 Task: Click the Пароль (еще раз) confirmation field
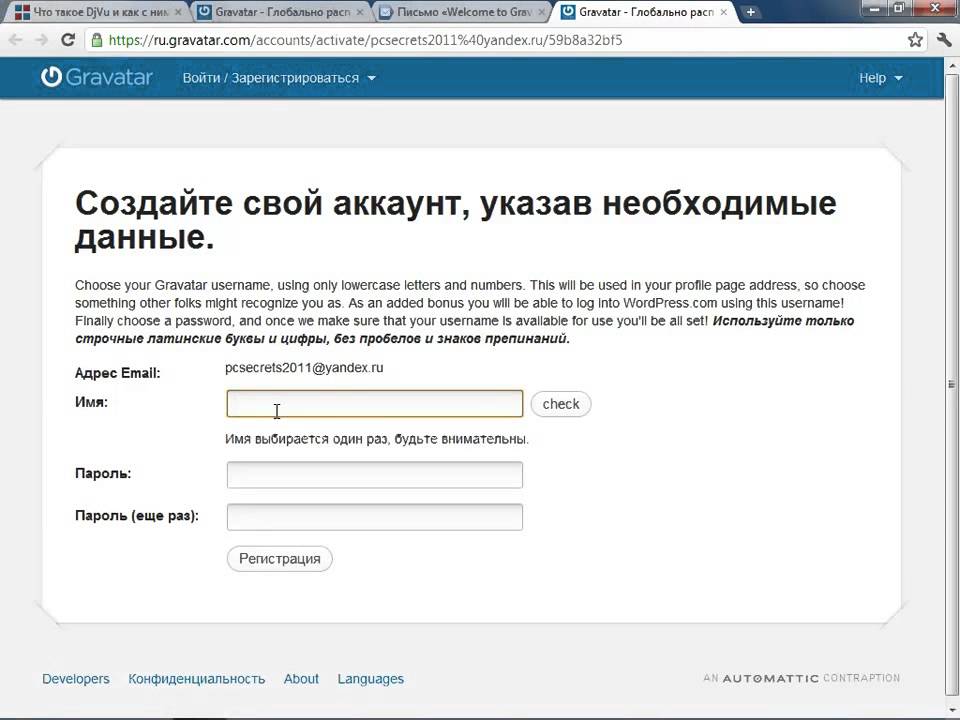point(375,517)
